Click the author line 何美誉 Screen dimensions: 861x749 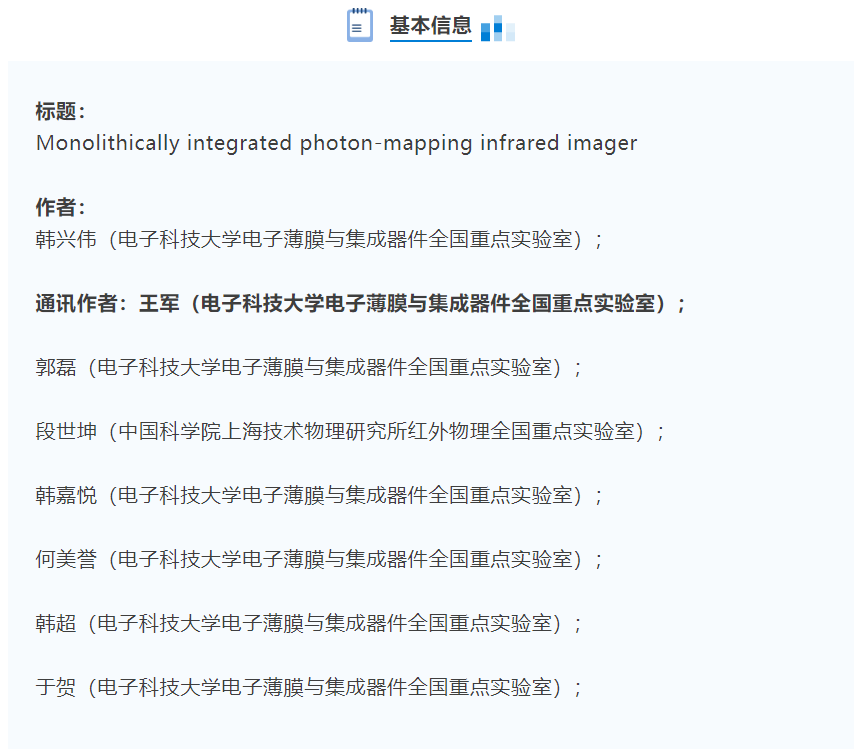319,560
